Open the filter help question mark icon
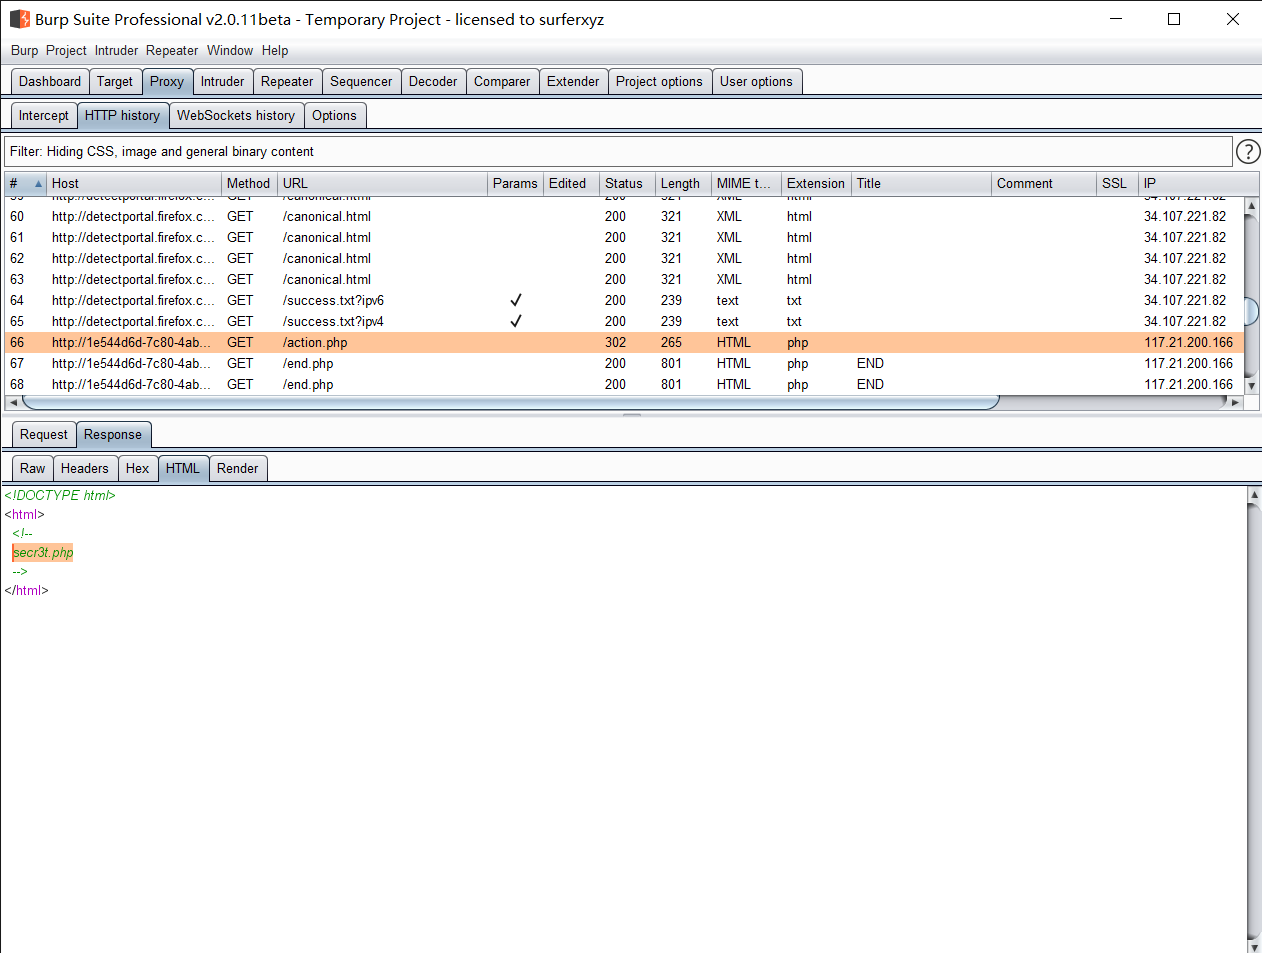Screen dimensions: 1262x953 pyautogui.click(x=1248, y=151)
